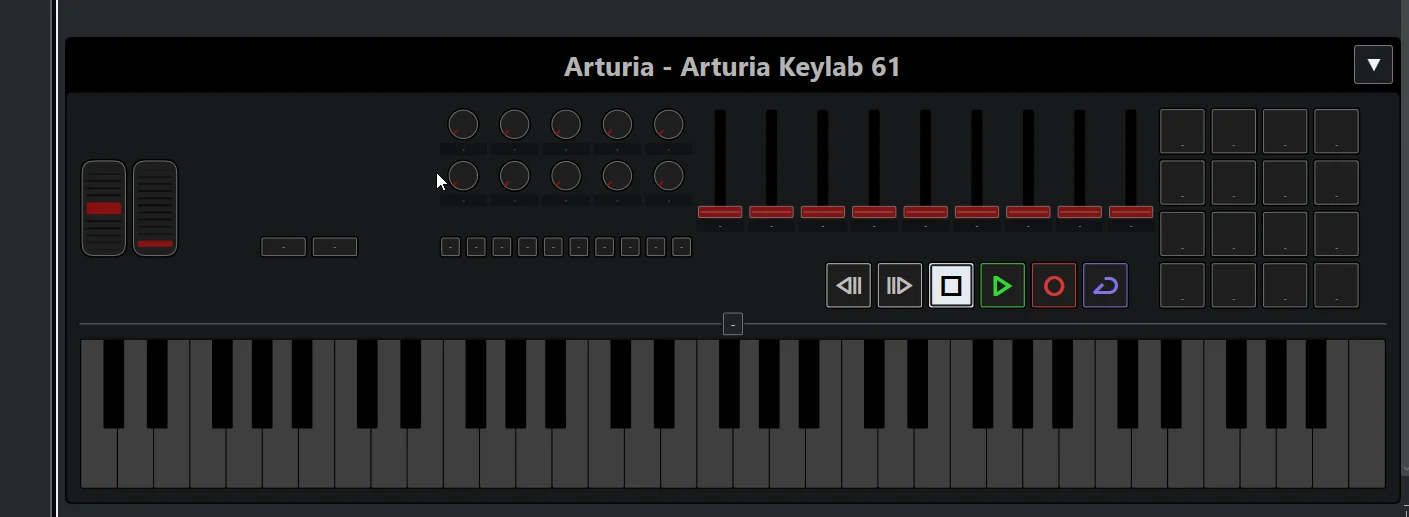Viewport: 1409px width, 517px height.
Task: Click the first fader's red handle
Action: tap(720, 212)
